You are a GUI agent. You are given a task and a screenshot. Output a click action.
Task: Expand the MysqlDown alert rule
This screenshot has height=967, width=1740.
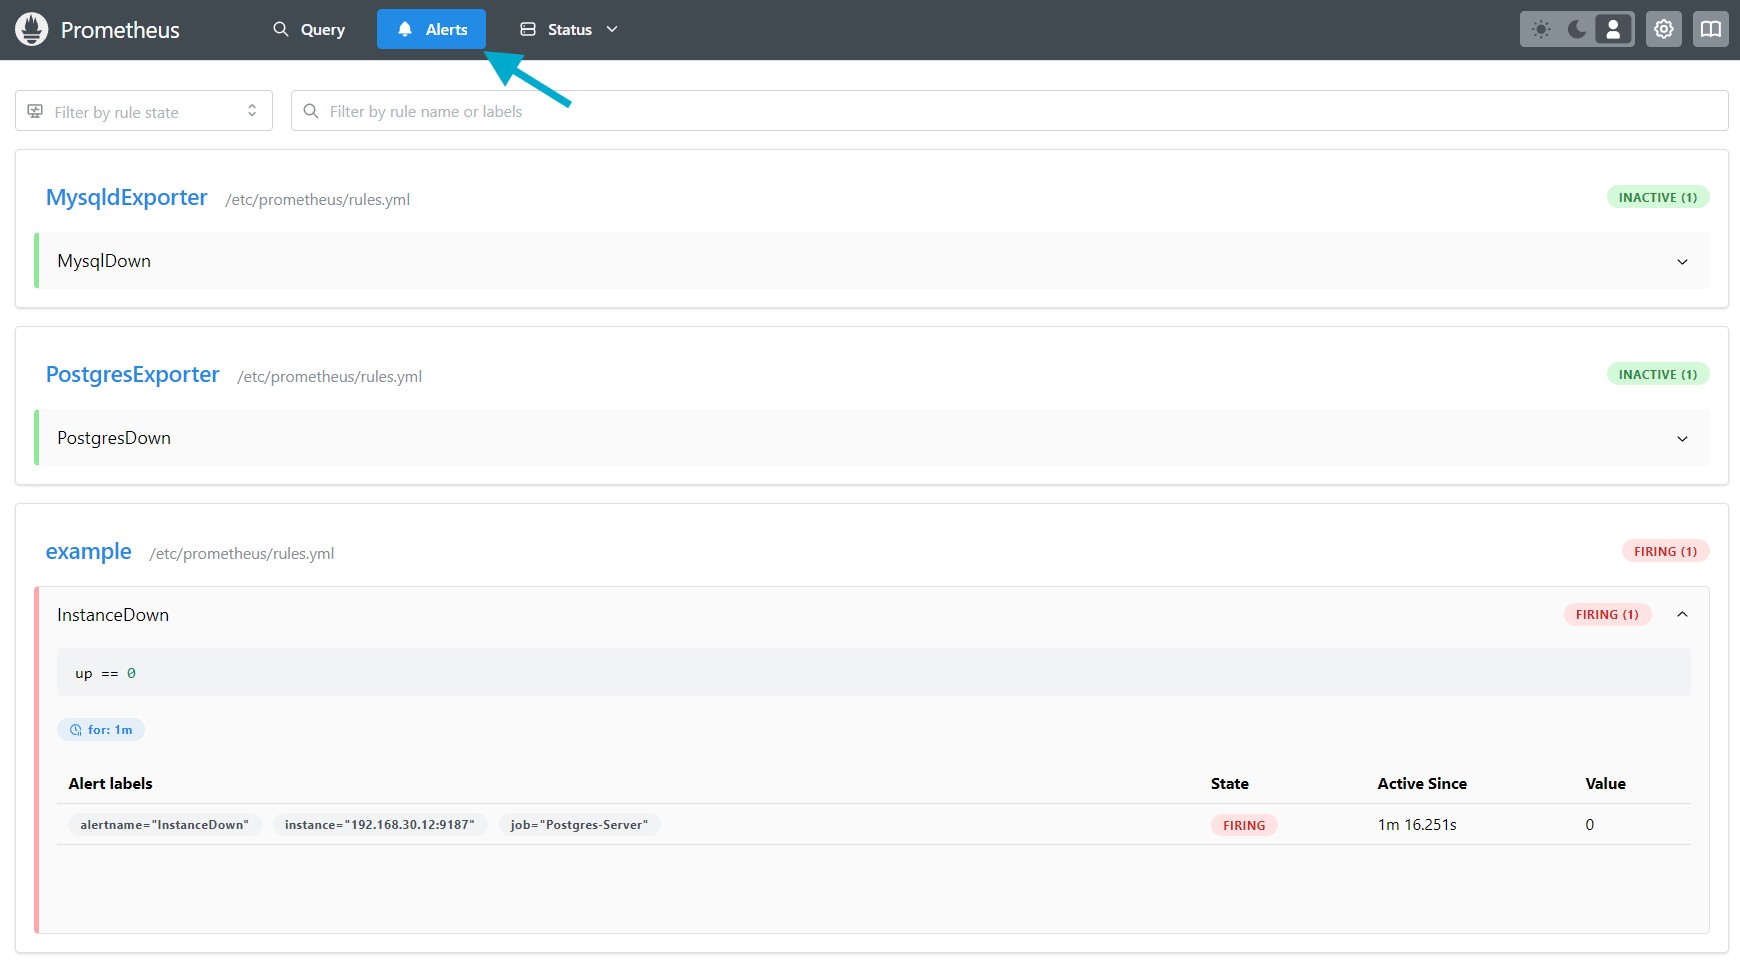[1682, 261]
